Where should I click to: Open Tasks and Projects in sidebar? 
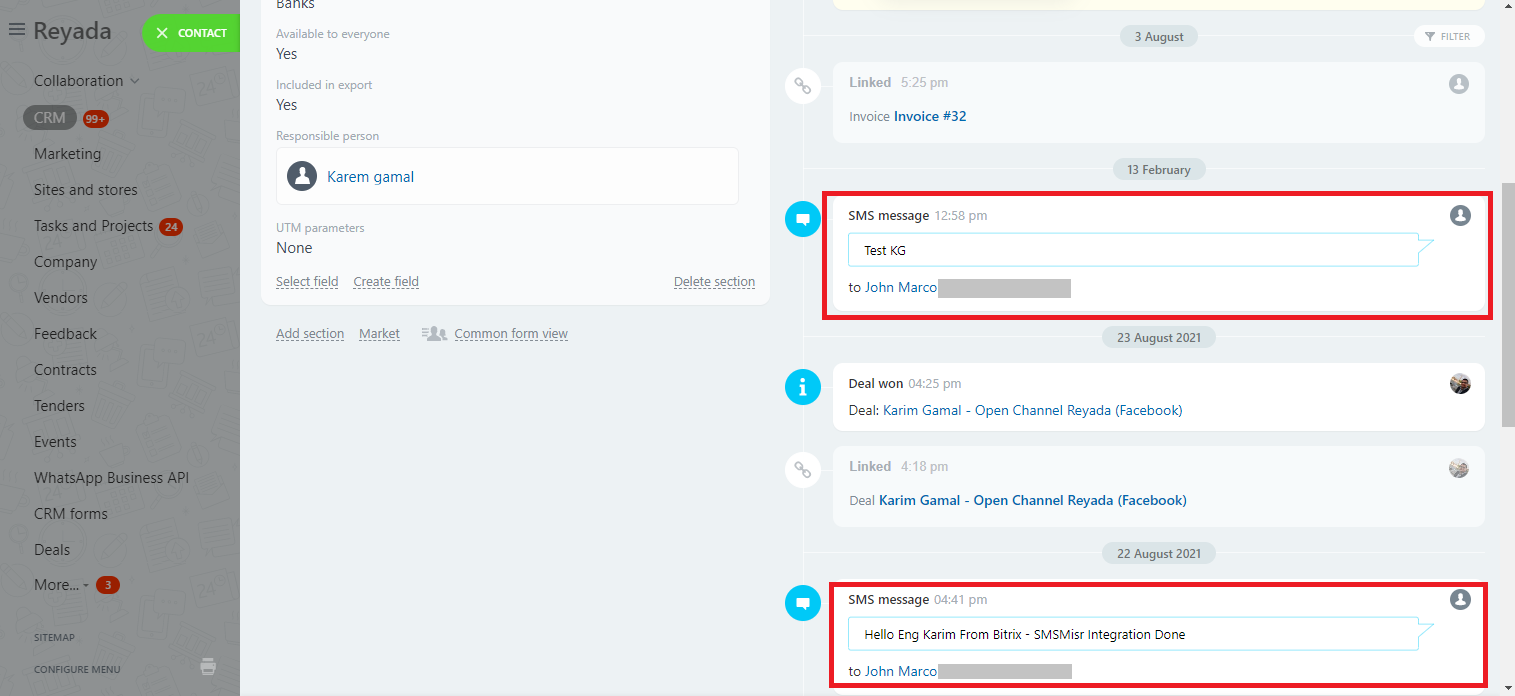[x=93, y=226]
